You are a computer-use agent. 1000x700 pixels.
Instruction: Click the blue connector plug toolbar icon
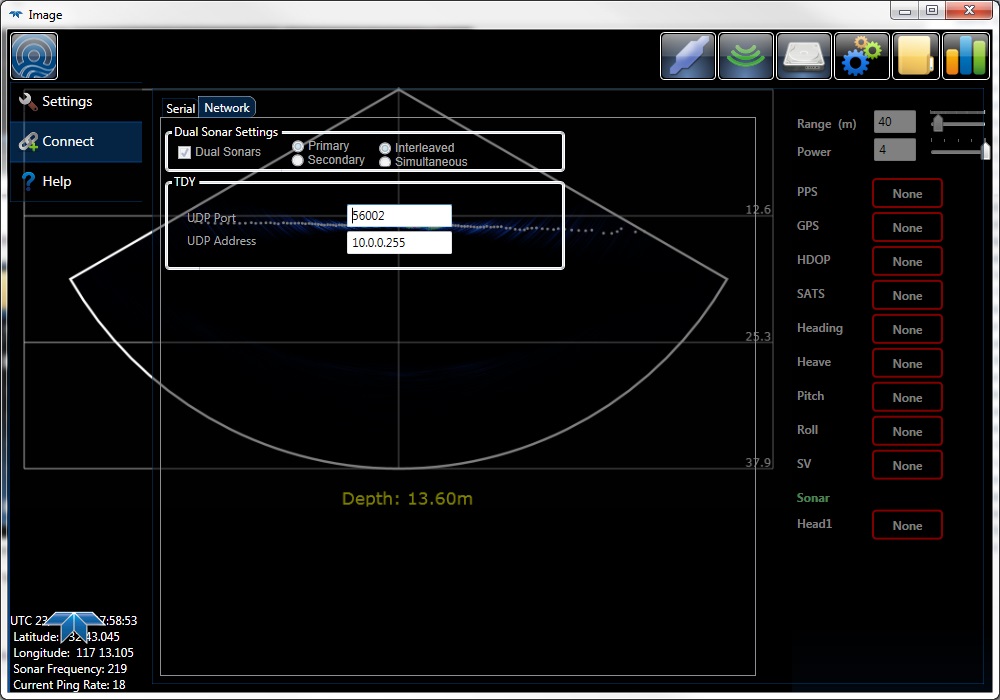pyautogui.click(x=688, y=56)
